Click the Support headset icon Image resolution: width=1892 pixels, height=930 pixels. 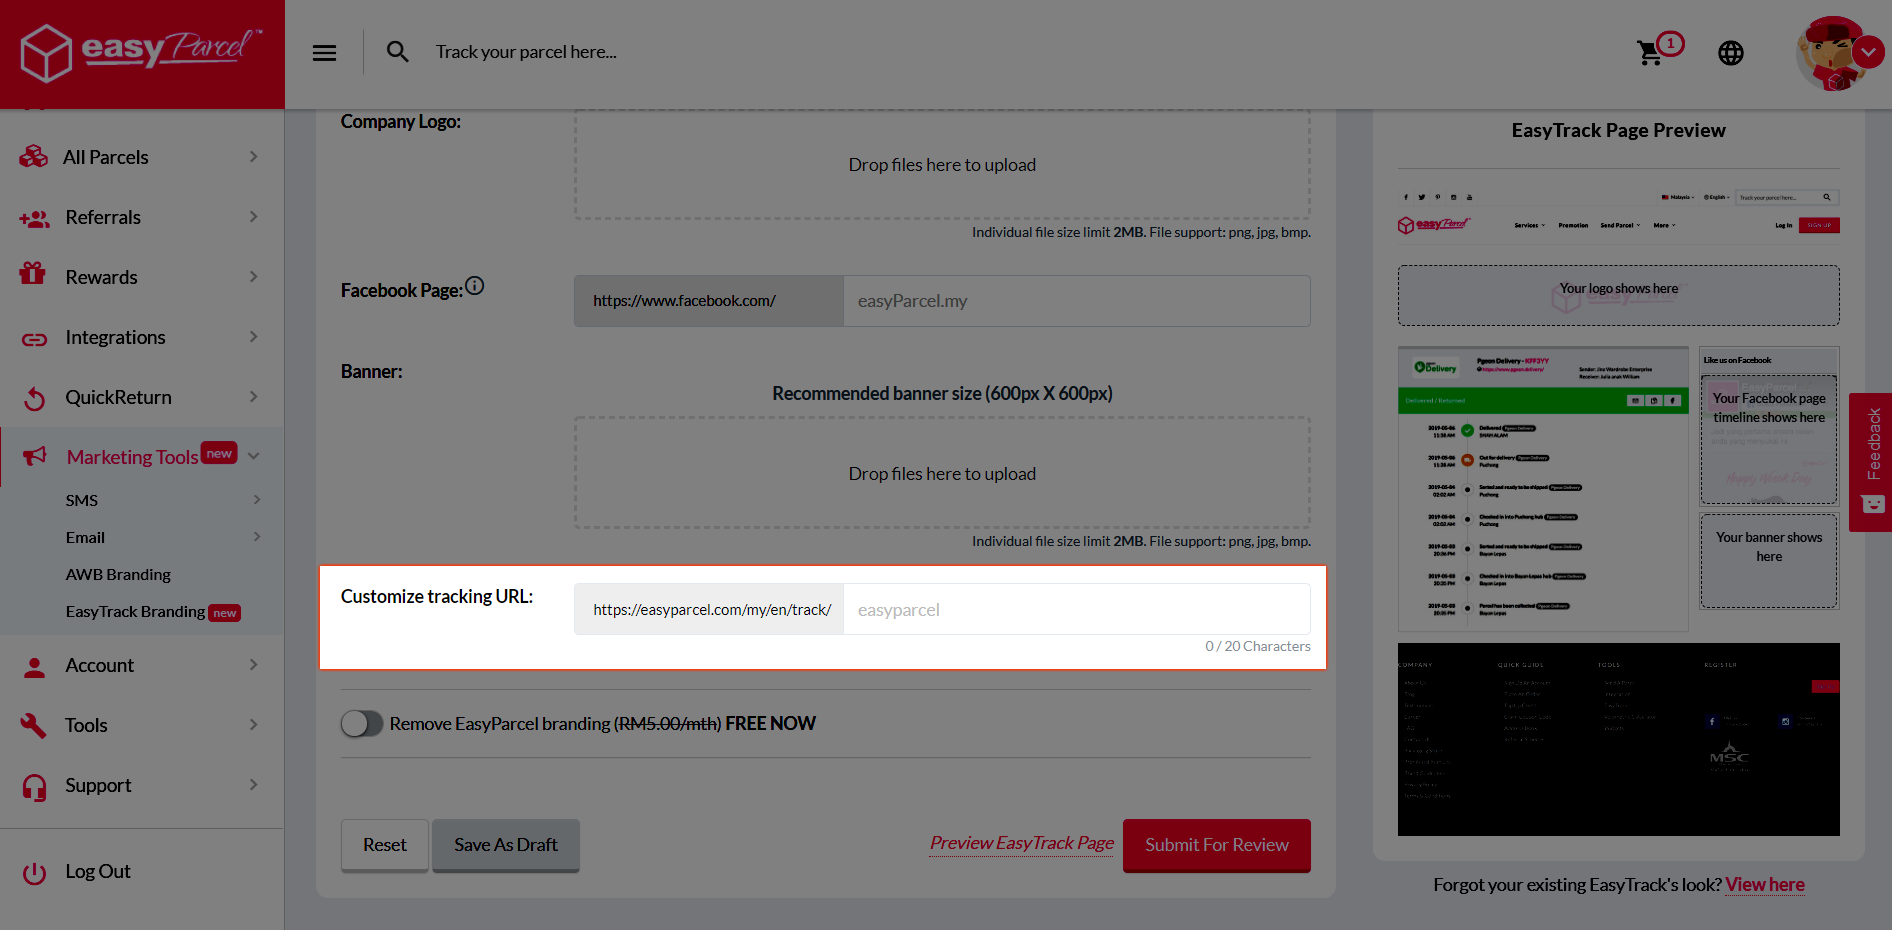[34, 787]
